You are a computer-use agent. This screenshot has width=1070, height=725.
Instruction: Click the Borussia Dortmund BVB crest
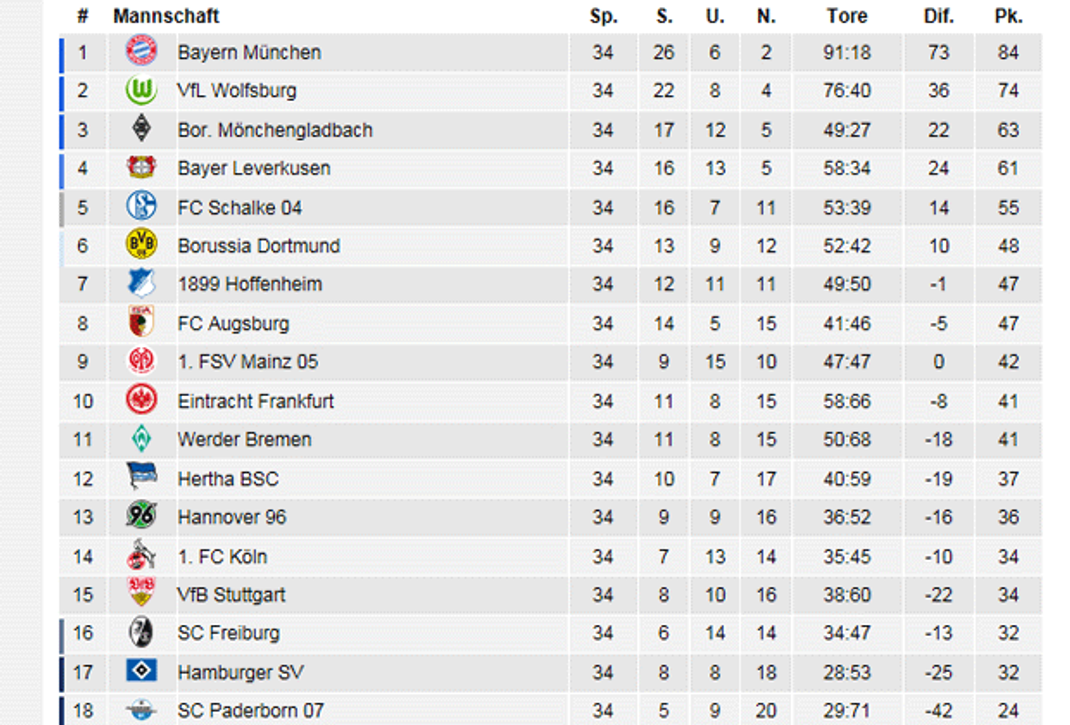141,244
